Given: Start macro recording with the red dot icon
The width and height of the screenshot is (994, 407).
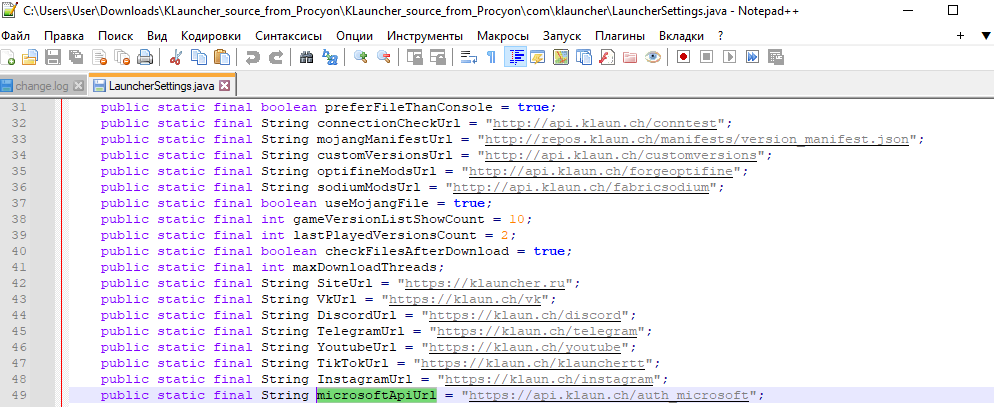Looking at the screenshot, I should (x=684, y=58).
